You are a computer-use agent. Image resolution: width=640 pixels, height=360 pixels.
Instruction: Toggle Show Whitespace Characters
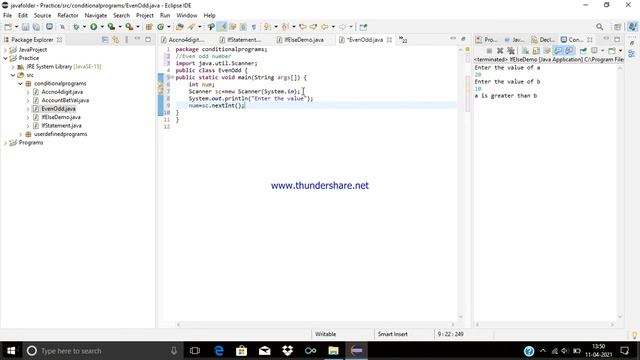coord(254,27)
